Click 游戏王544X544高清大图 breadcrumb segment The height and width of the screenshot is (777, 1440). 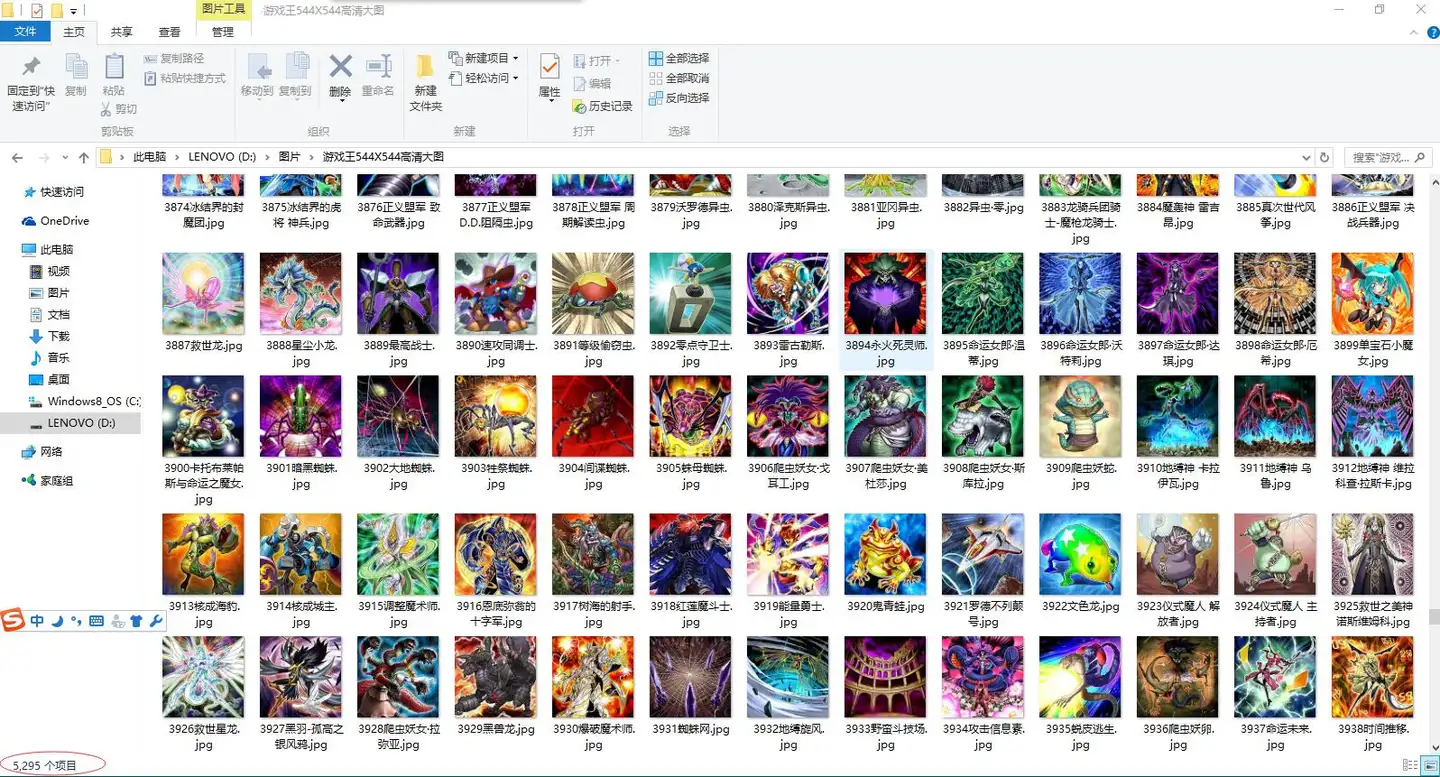383,158
